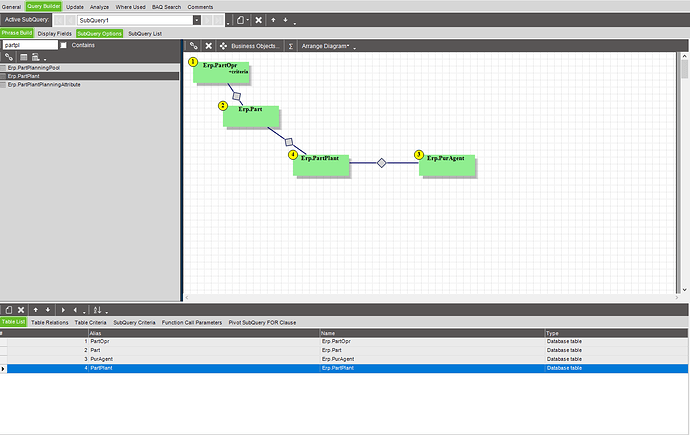Check the box next to Erp.PartPlantPlanningAttribute

[x=4, y=84]
